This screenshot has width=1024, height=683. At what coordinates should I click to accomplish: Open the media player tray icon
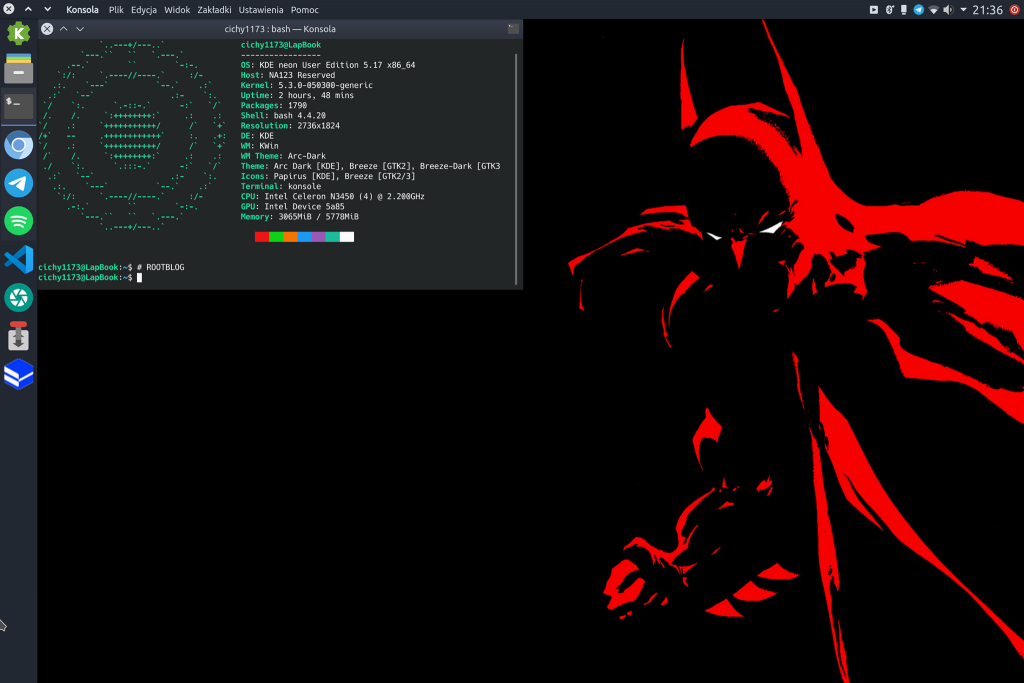pyautogui.click(x=873, y=9)
